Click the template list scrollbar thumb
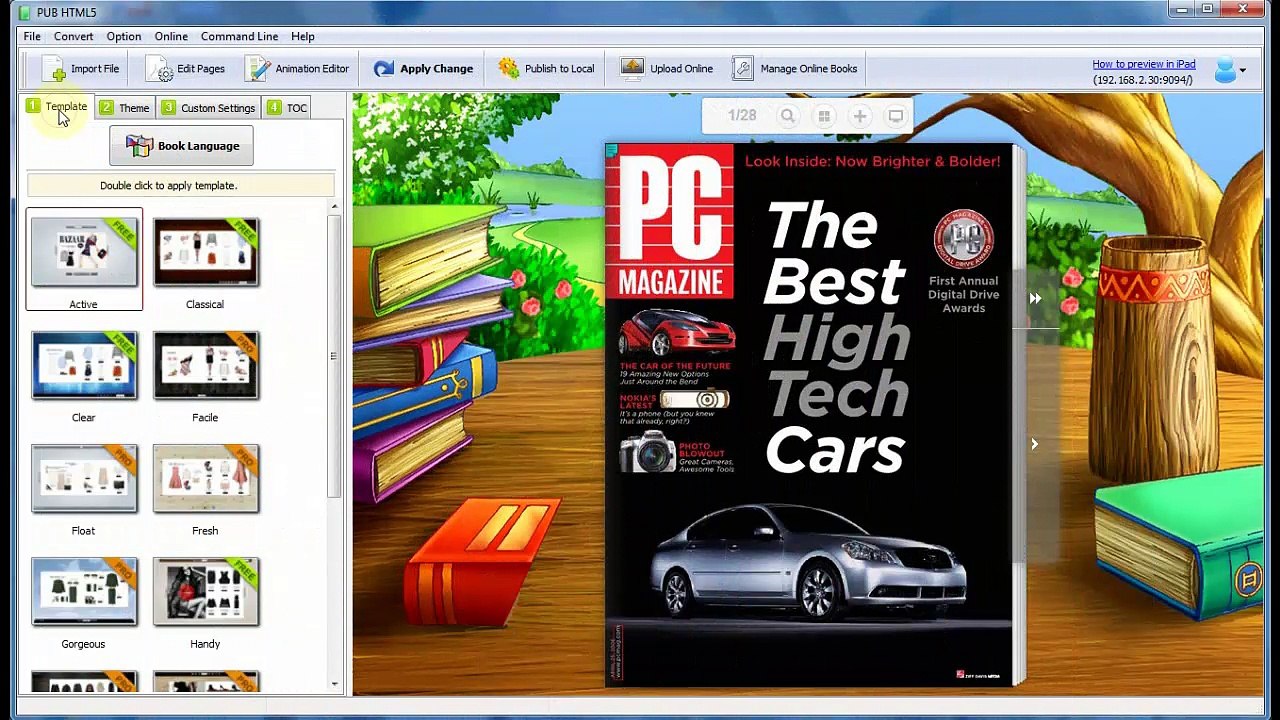 pos(334,355)
